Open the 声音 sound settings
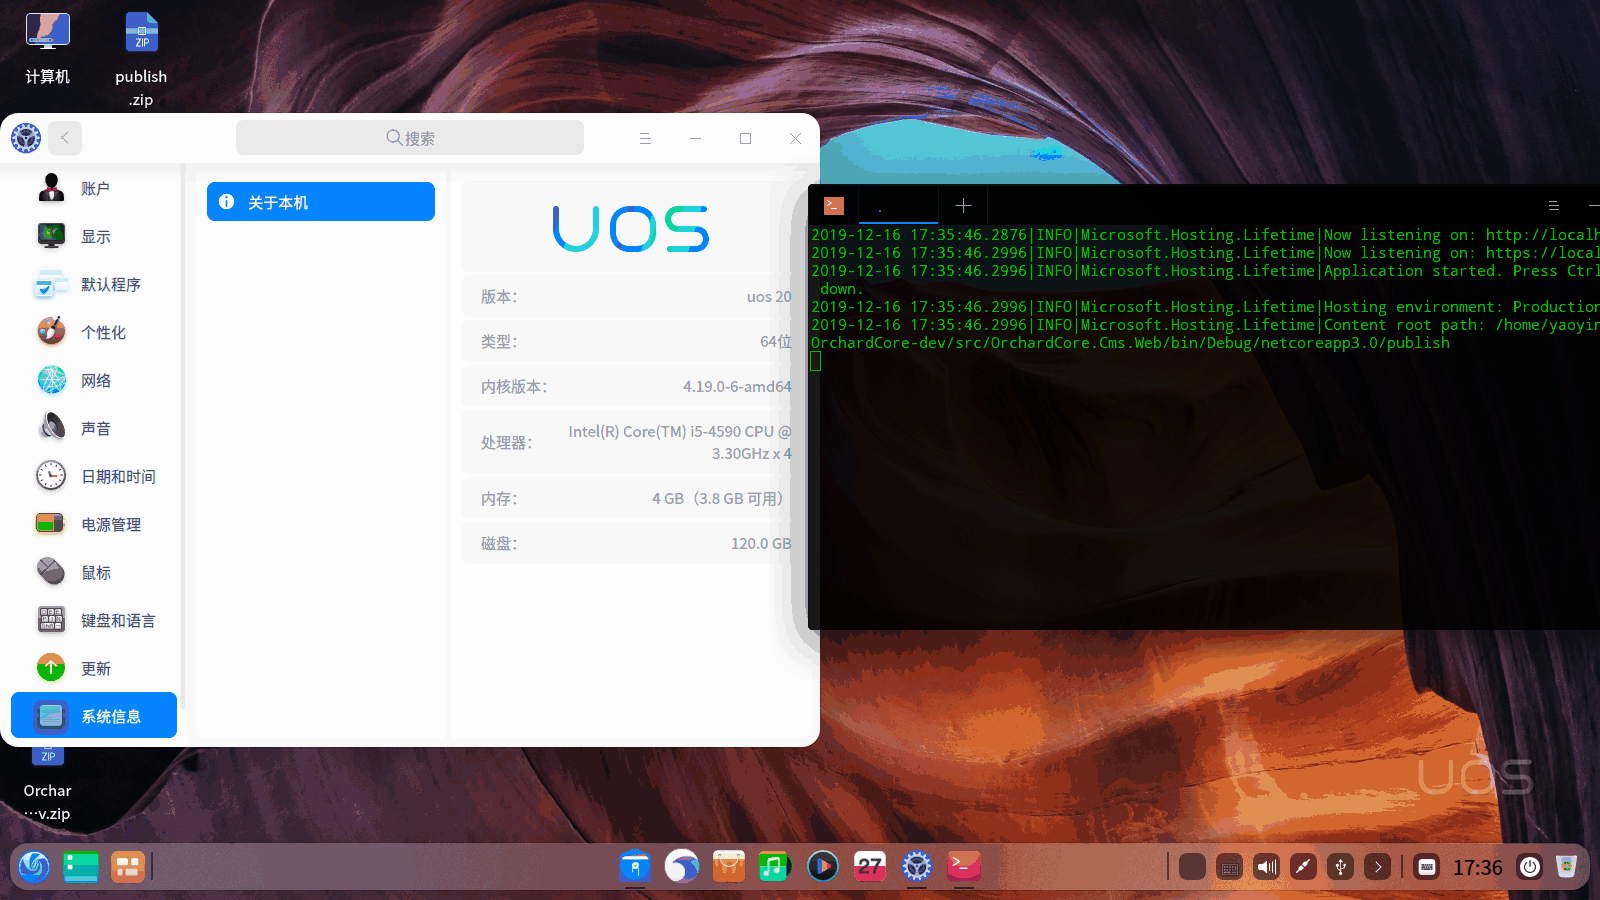Viewport: 1600px width, 900px height. [94, 428]
